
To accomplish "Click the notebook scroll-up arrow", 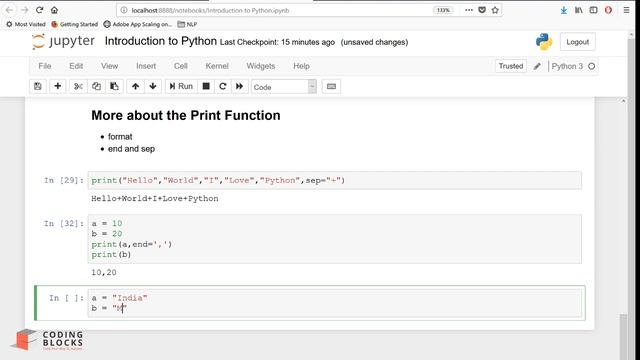I will click(623, 101).
